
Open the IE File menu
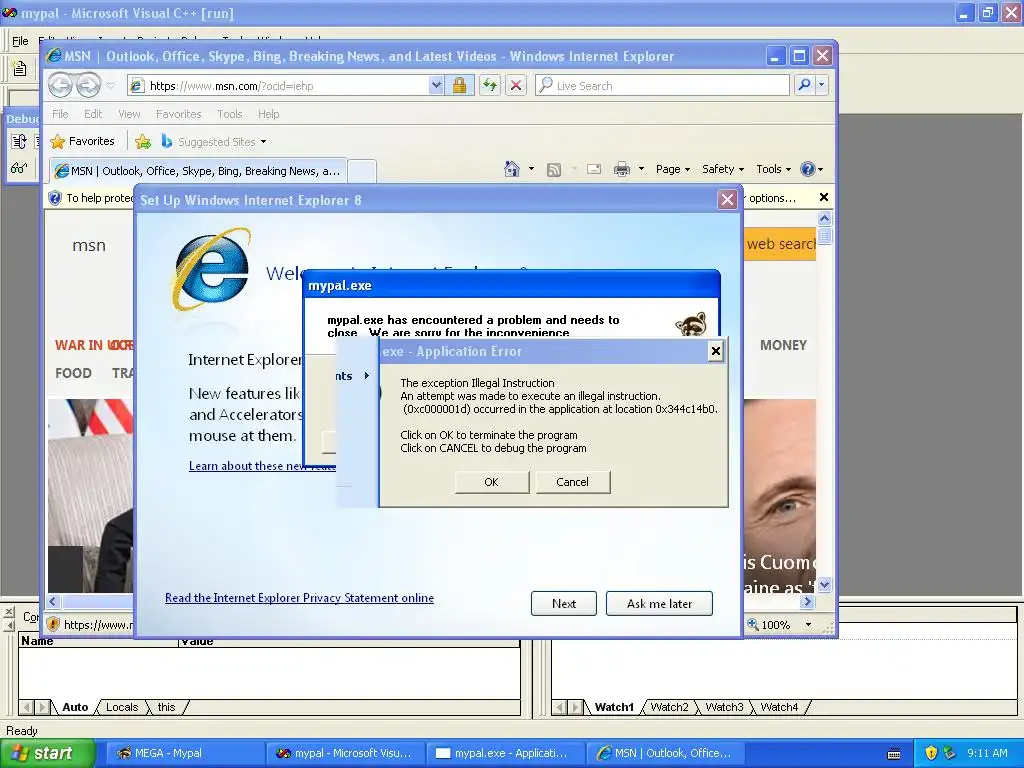point(60,114)
